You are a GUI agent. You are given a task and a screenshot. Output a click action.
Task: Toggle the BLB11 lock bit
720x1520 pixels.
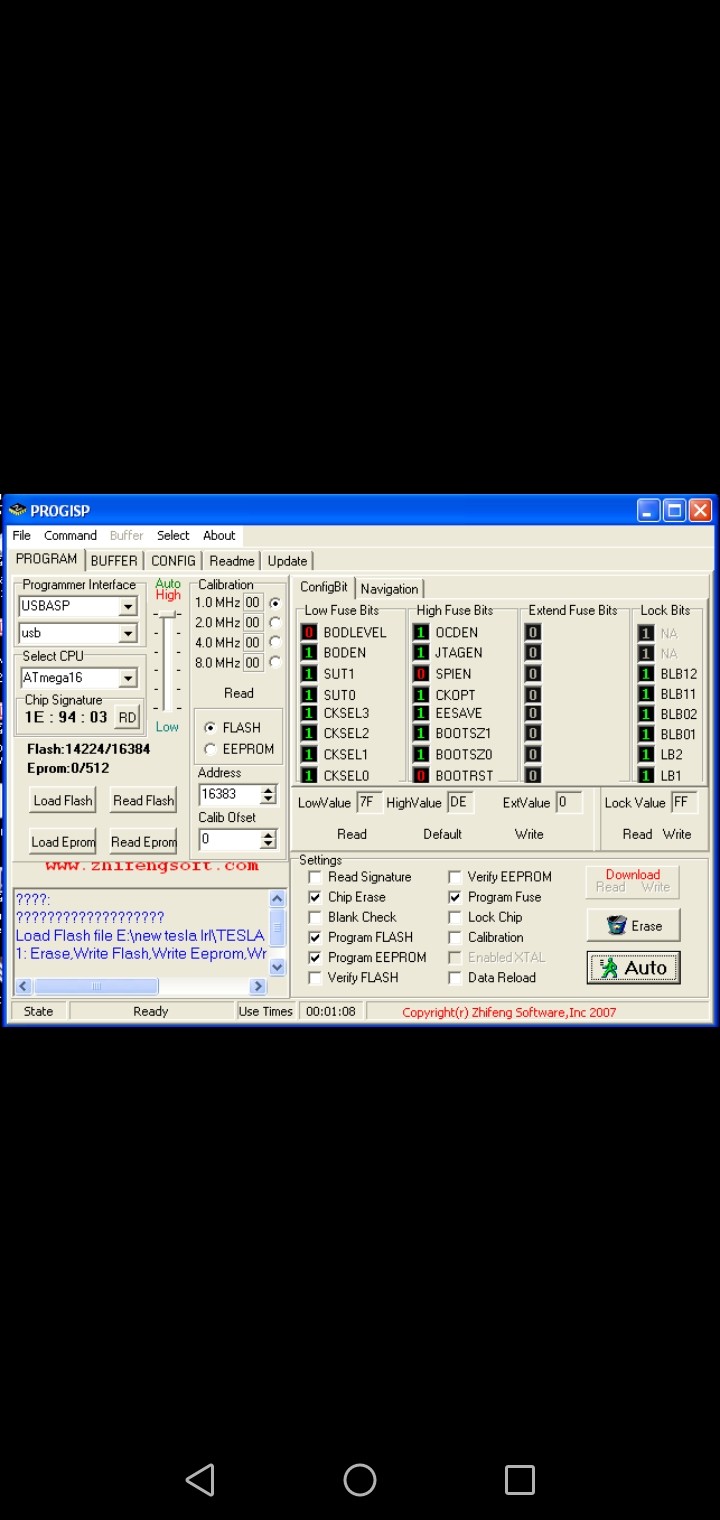coord(646,694)
